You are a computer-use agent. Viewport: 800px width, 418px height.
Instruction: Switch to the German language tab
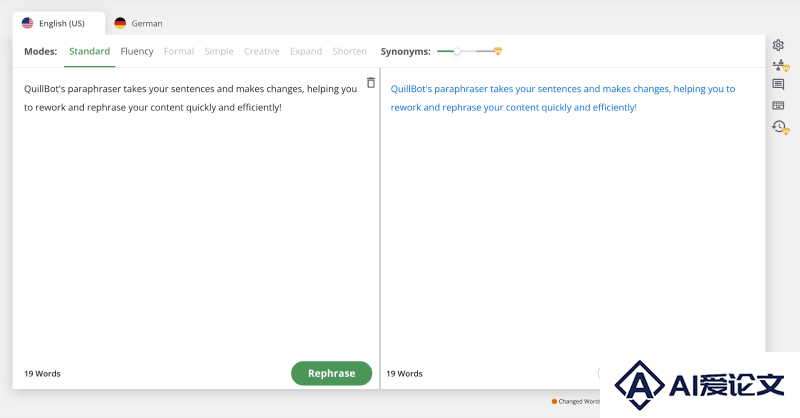point(138,23)
